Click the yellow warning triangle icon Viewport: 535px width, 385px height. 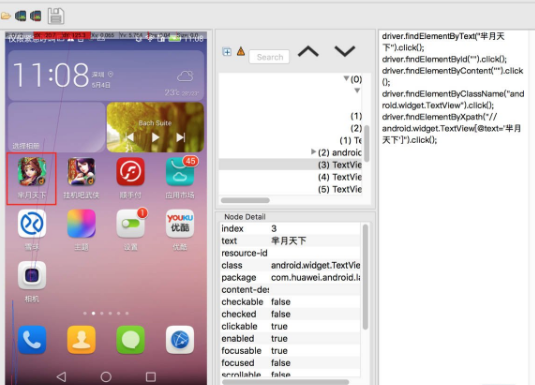(x=241, y=52)
